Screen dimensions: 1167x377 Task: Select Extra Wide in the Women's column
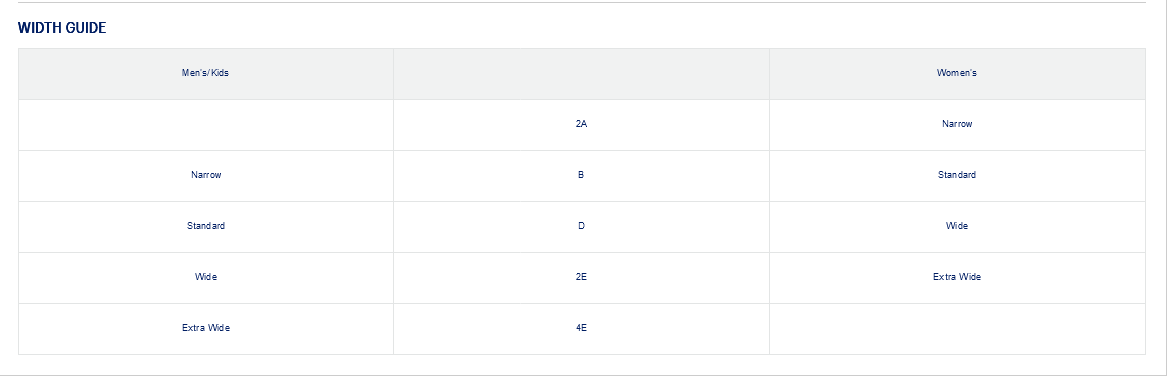pyautogui.click(x=957, y=277)
